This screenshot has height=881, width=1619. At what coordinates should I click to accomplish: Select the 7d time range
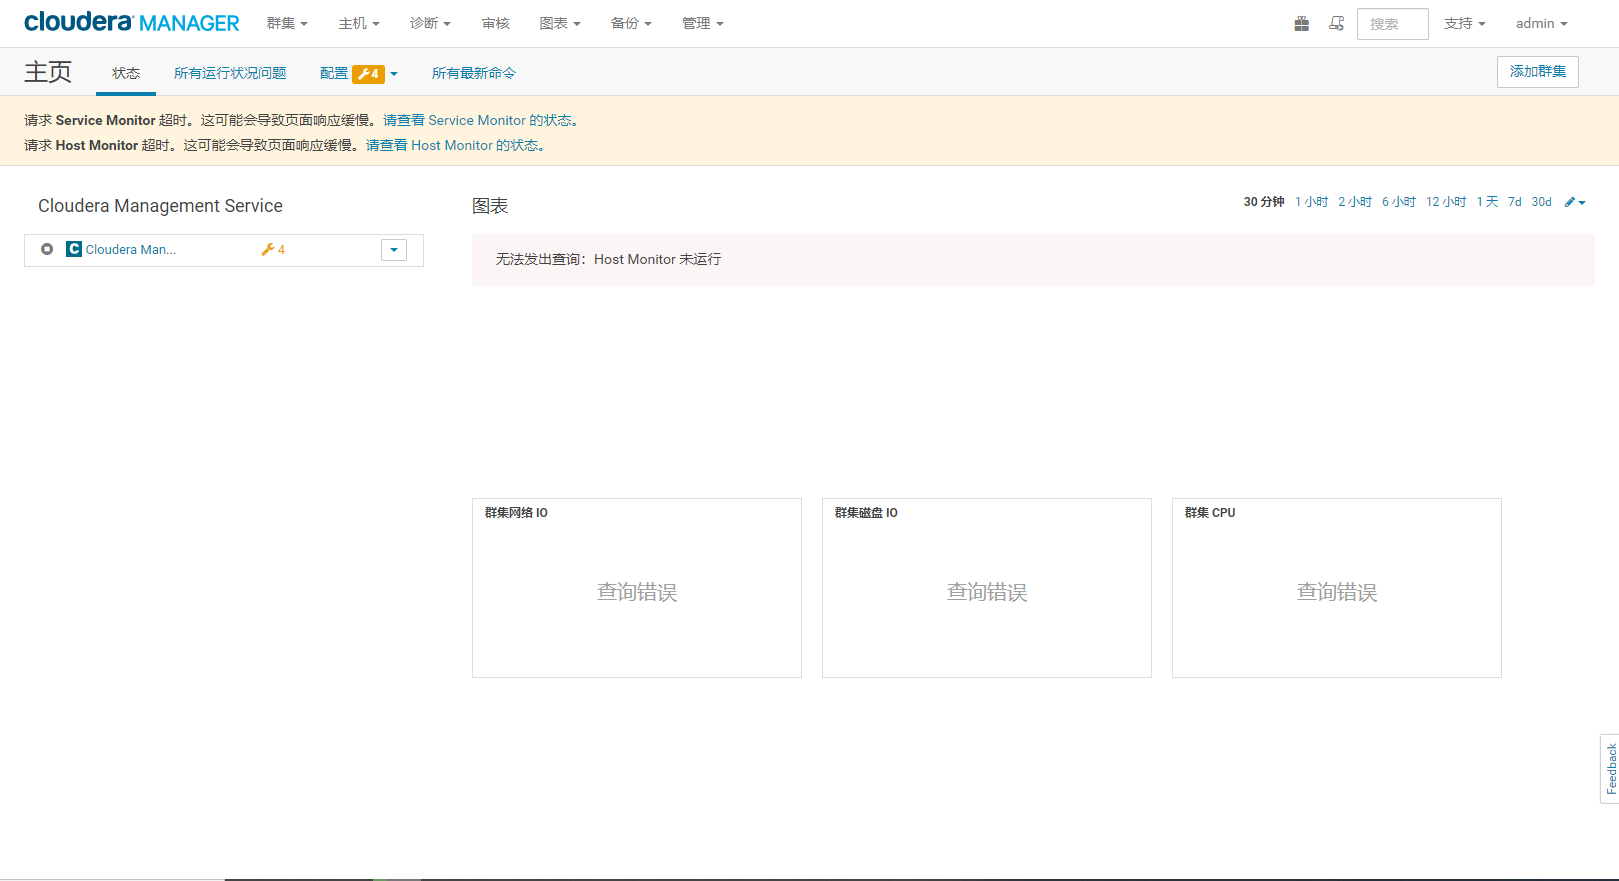click(1515, 202)
